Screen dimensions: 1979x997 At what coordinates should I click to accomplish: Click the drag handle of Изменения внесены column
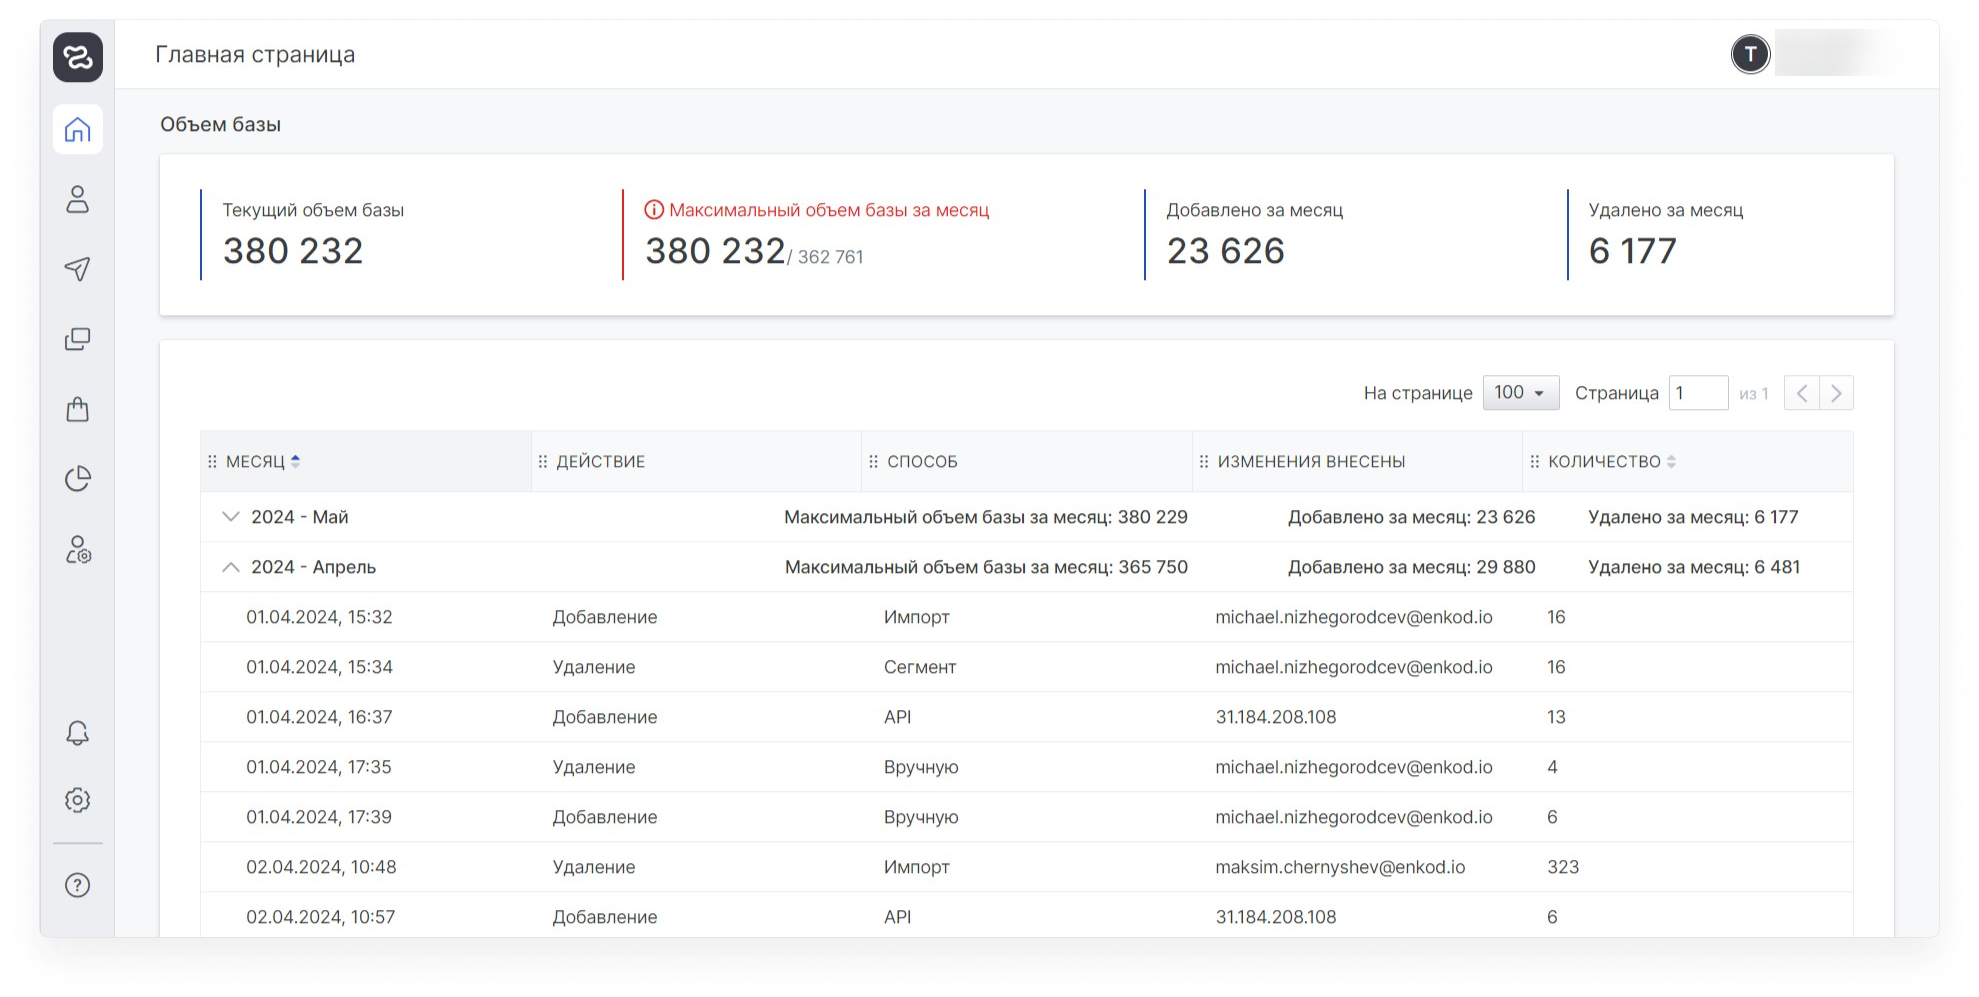pyautogui.click(x=1204, y=461)
